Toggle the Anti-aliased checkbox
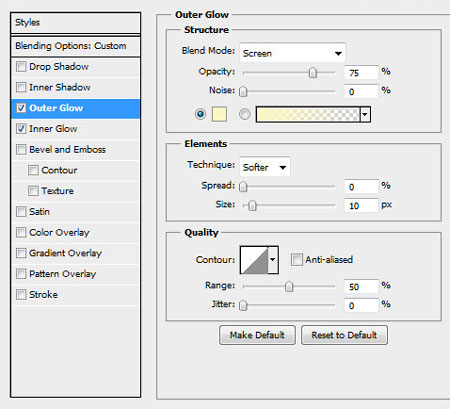450x409 pixels. click(296, 259)
